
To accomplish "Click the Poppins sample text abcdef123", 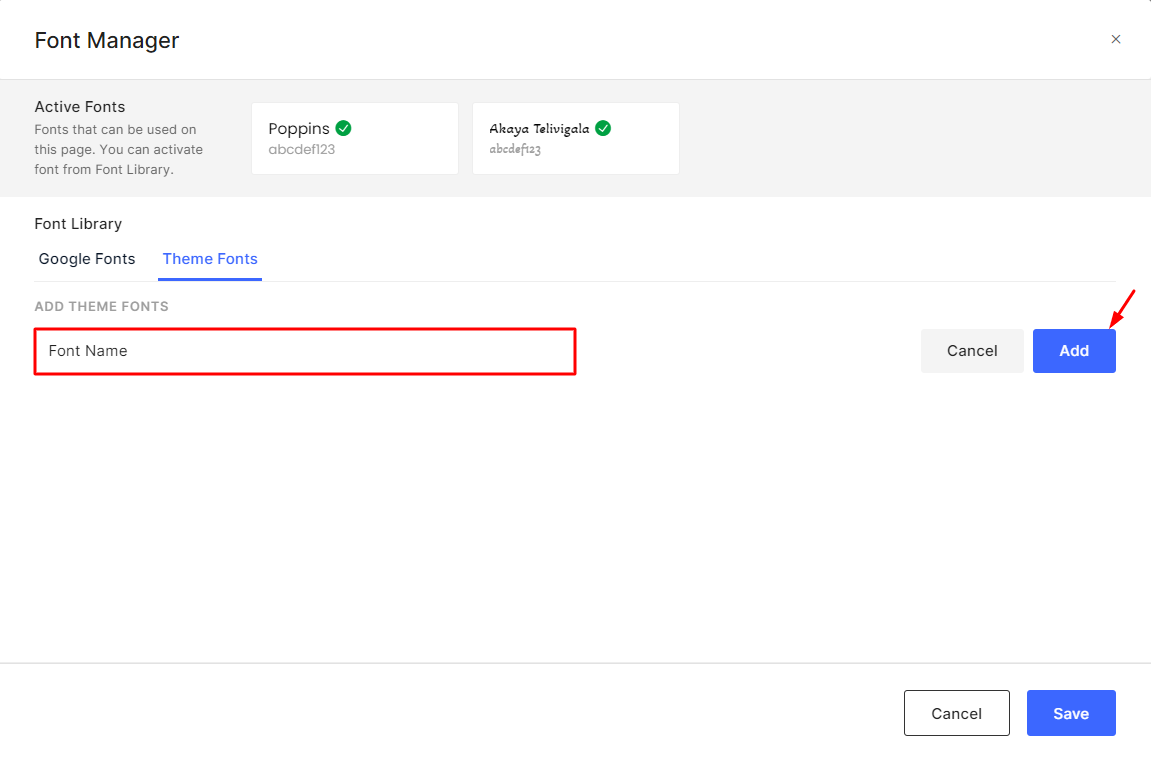I will [302, 149].
